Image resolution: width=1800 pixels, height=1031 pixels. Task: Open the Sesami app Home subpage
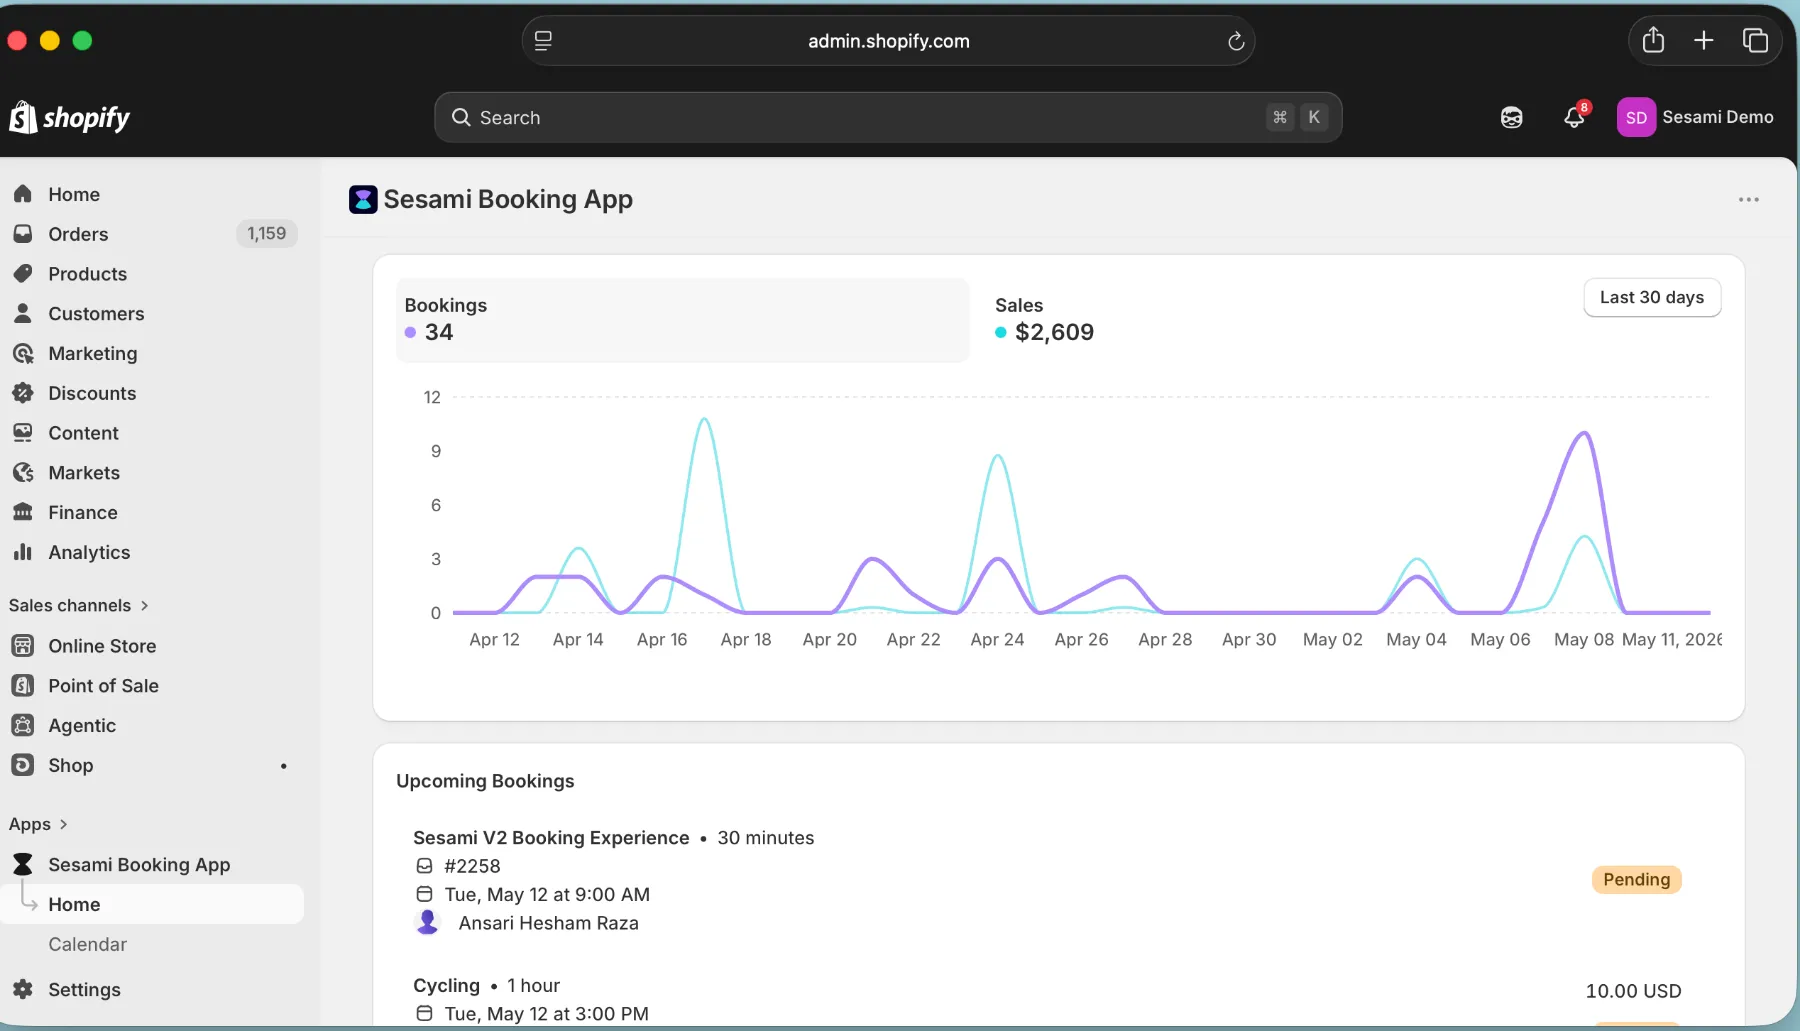click(151, 904)
